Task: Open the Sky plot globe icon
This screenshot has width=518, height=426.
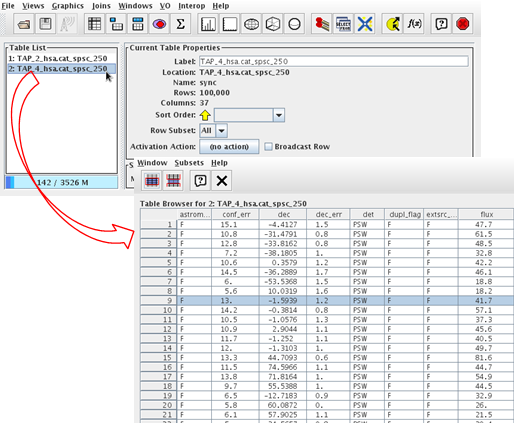Action: pos(251,24)
